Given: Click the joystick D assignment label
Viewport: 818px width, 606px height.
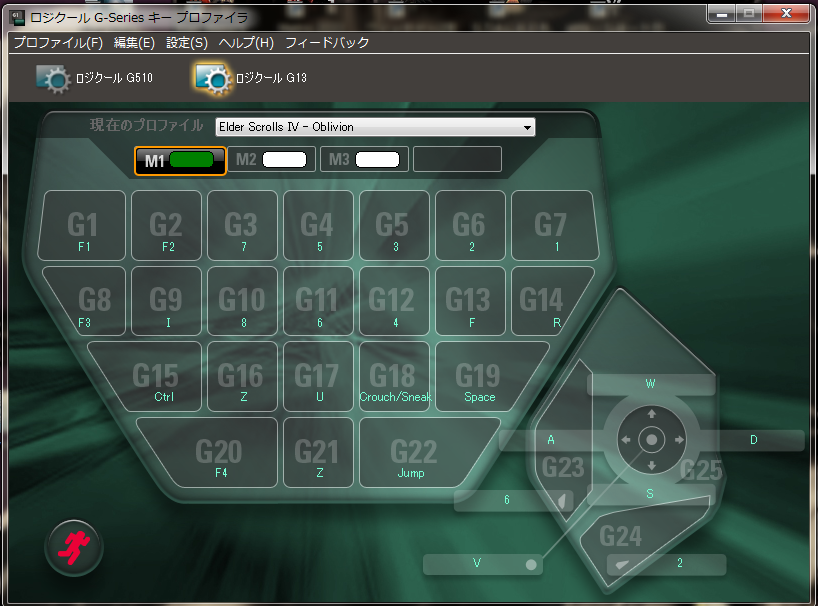Looking at the screenshot, I should pos(753,440).
